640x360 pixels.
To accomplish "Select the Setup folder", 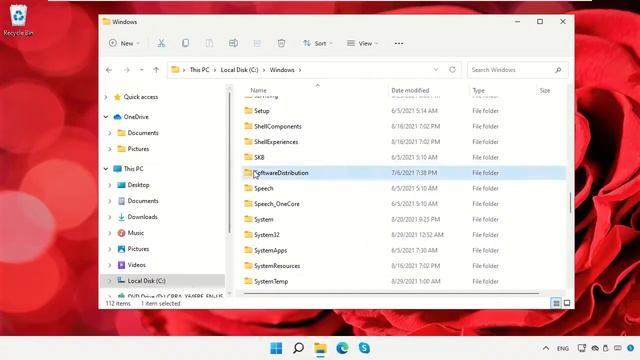I will pyautogui.click(x=262, y=111).
